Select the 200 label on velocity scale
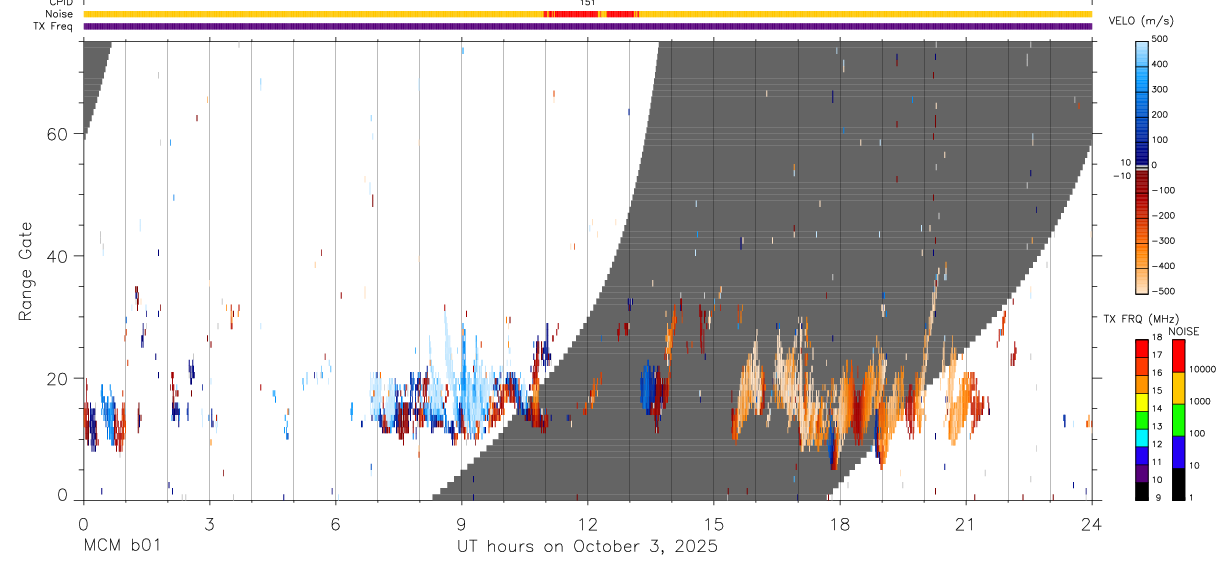Image resolution: width=1228 pixels, height=567 pixels. [1162, 114]
